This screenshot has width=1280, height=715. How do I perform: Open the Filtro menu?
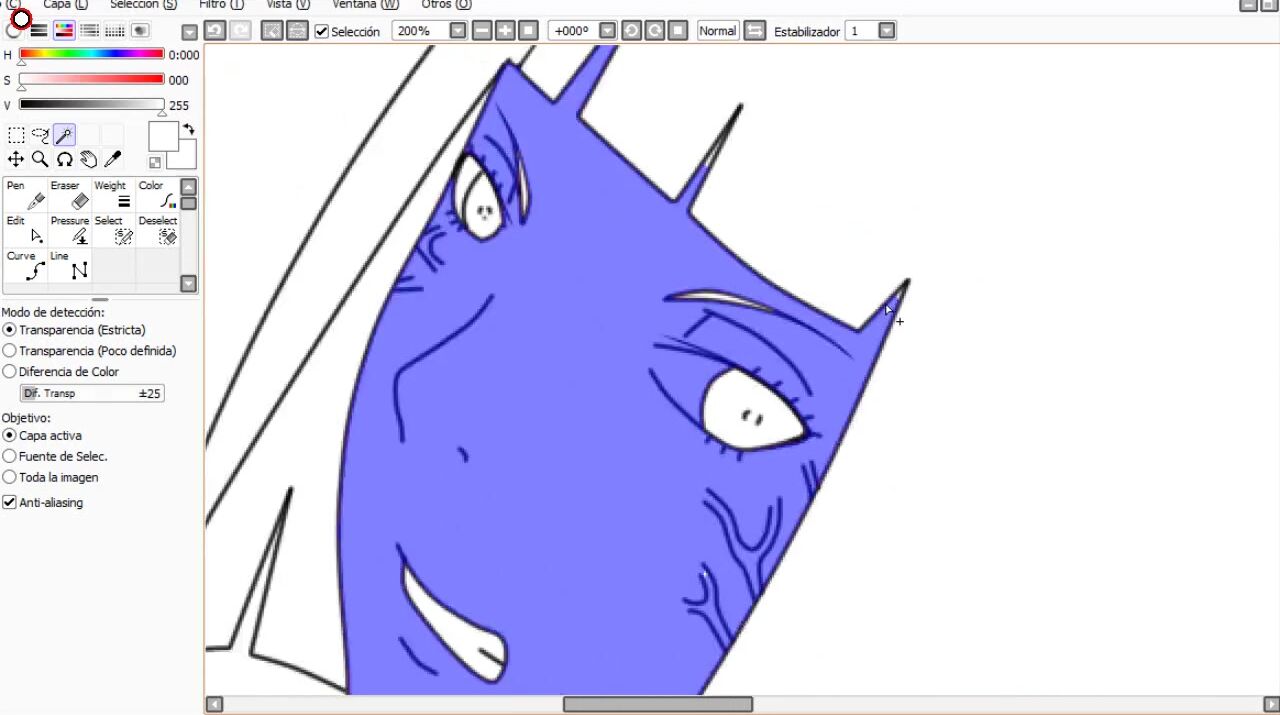pyautogui.click(x=221, y=5)
